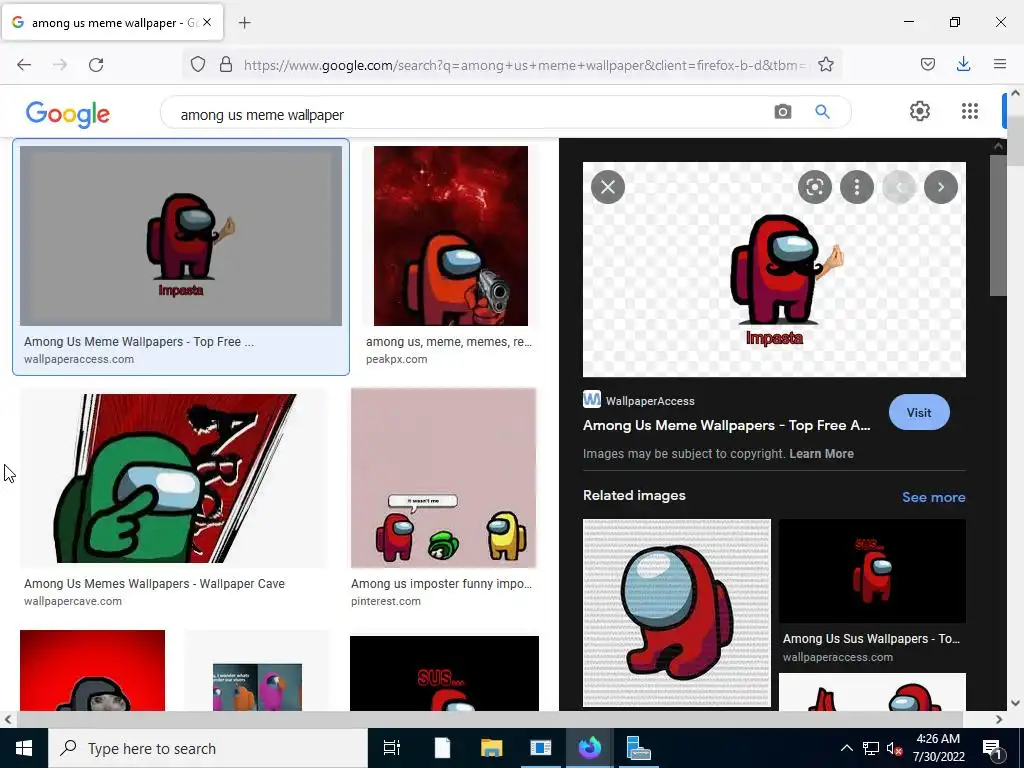The image size is (1024, 768).
Task: Open Task View on the taskbar
Action: tap(392, 748)
